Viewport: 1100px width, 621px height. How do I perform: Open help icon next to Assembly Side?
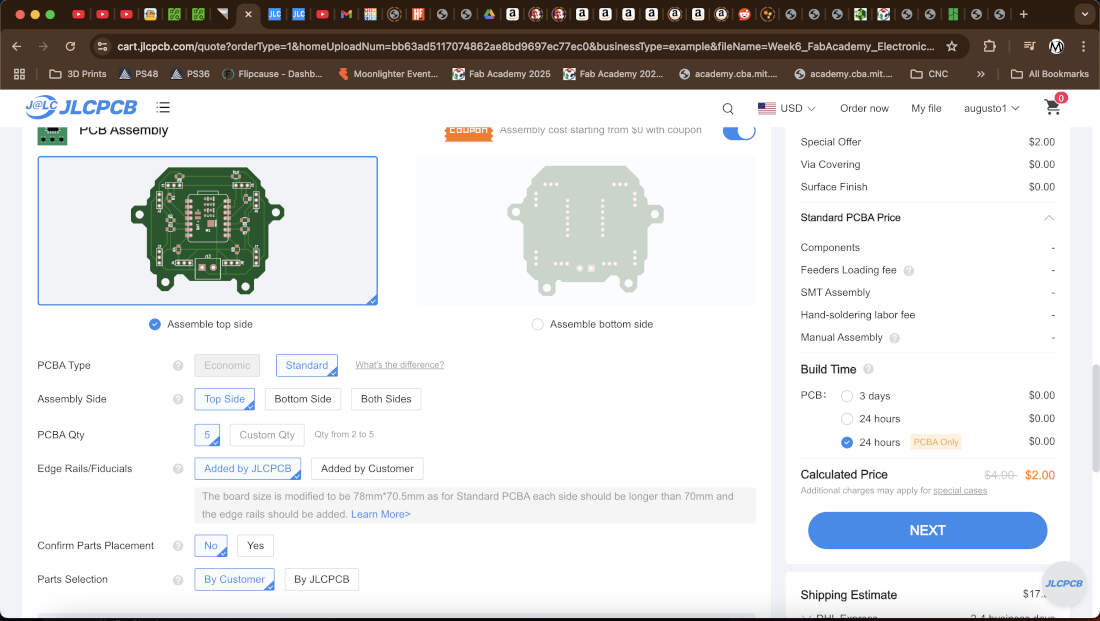tap(178, 399)
